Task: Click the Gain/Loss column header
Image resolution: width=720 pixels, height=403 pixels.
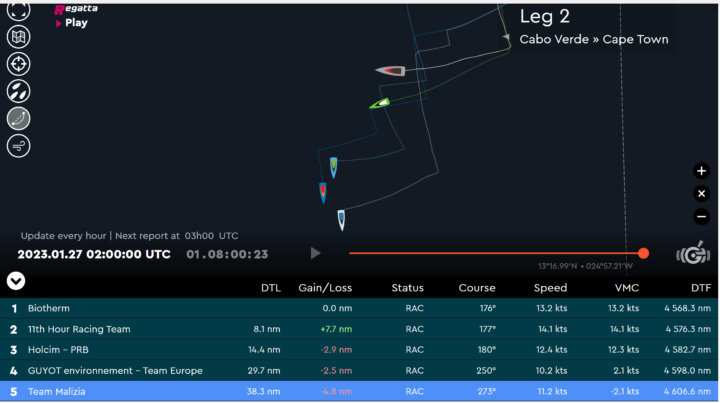Action: (x=325, y=288)
